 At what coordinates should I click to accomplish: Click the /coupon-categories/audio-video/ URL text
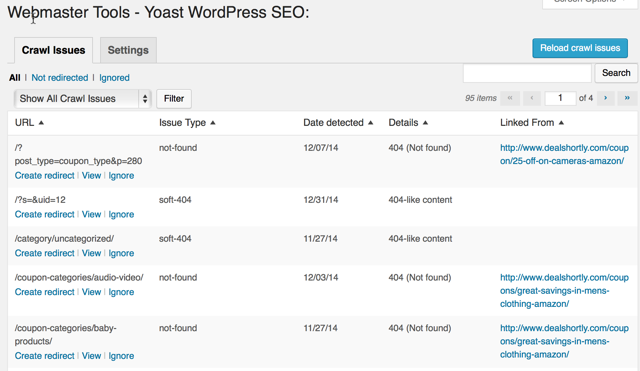coord(79,278)
